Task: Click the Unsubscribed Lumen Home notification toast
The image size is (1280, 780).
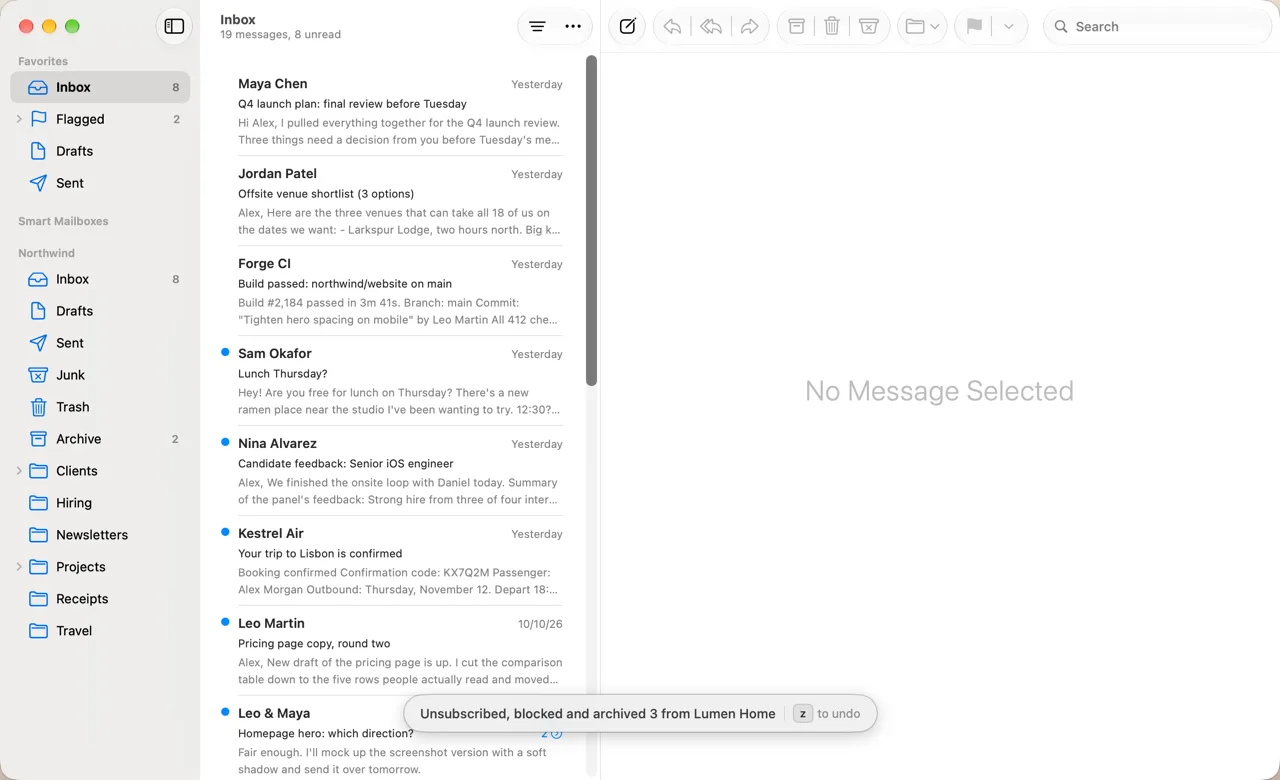Action: (x=640, y=714)
